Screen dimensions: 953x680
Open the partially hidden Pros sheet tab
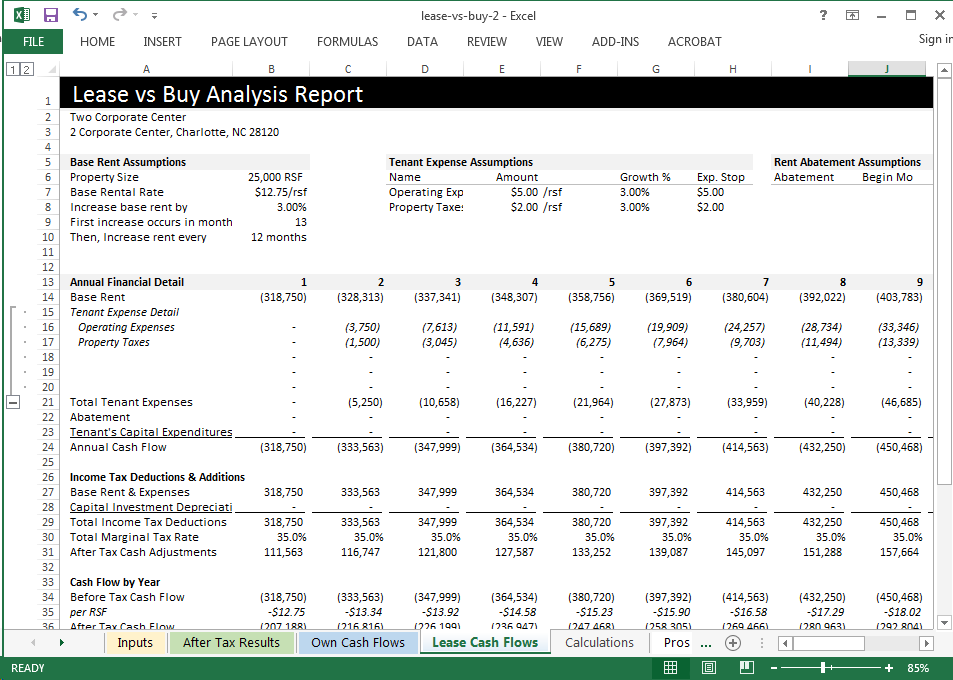point(676,642)
